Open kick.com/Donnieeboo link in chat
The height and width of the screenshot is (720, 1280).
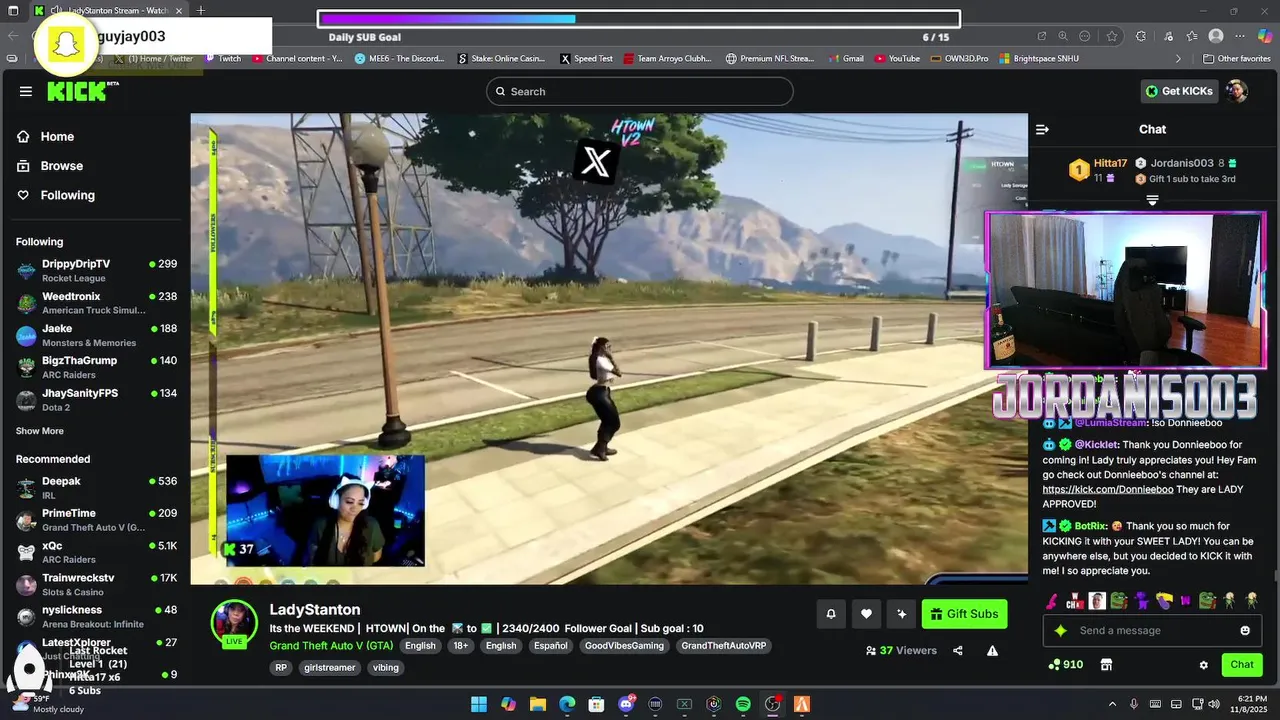(x=1107, y=490)
